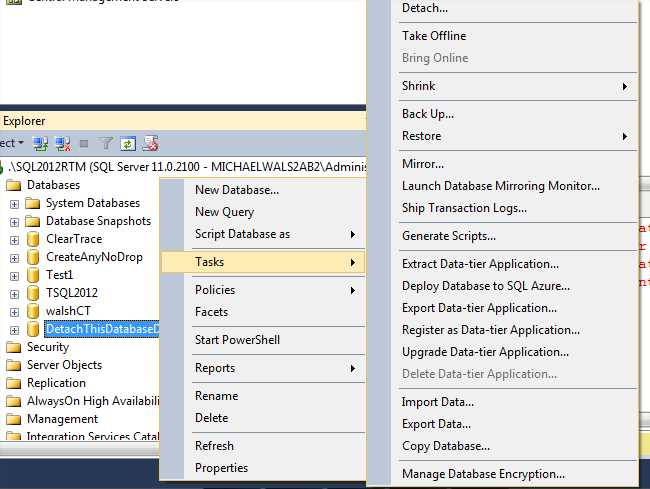Expand the Database Snapshots node
The width and height of the screenshot is (650, 489).
click(15, 223)
